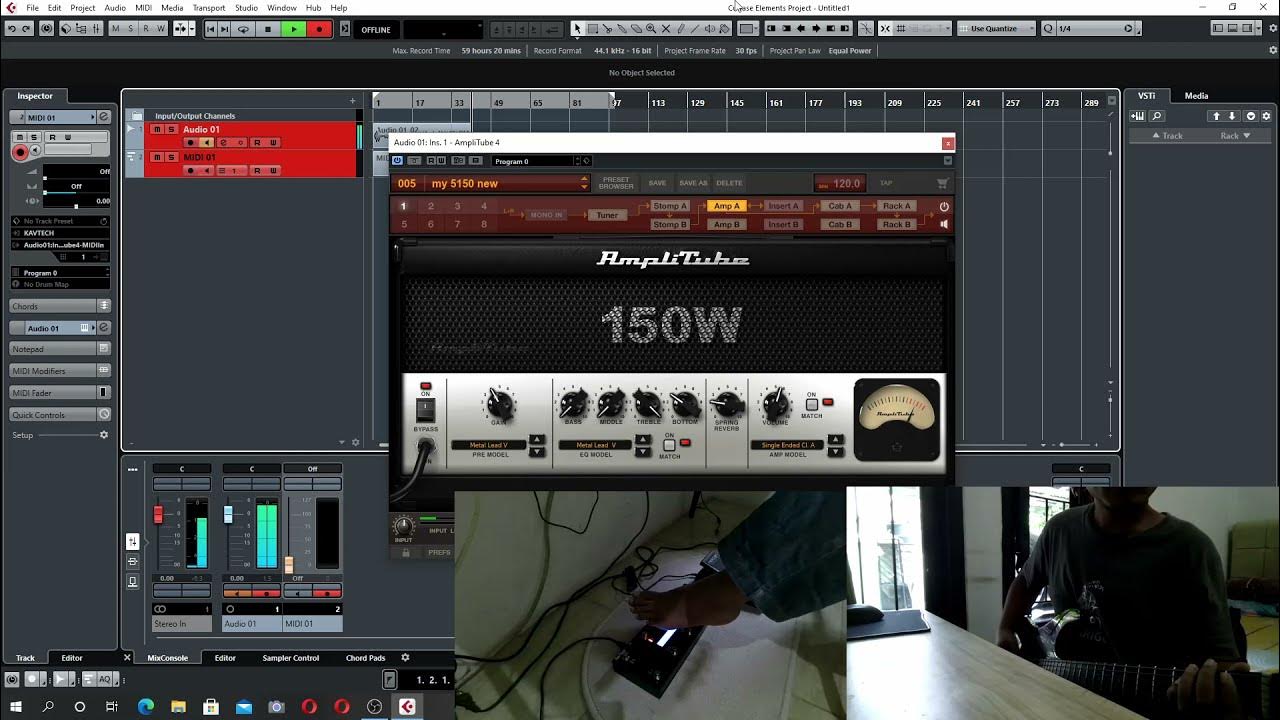This screenshot has height=720, width=1280.
Task: Toggle the Snap grid icon
Action: pos(901,29)
